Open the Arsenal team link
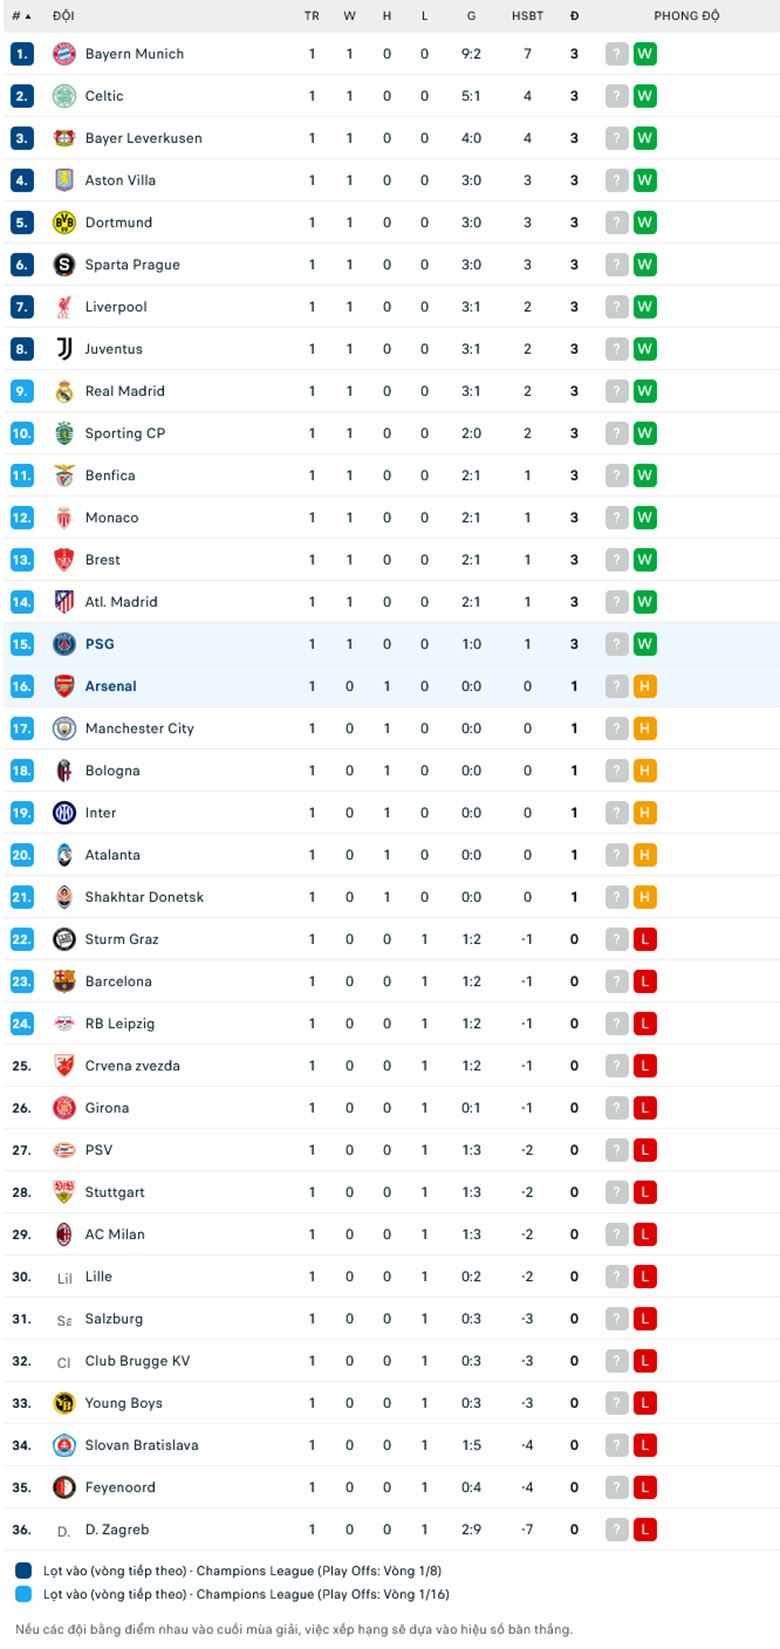The image size is (780, 1649). (111, 686)
